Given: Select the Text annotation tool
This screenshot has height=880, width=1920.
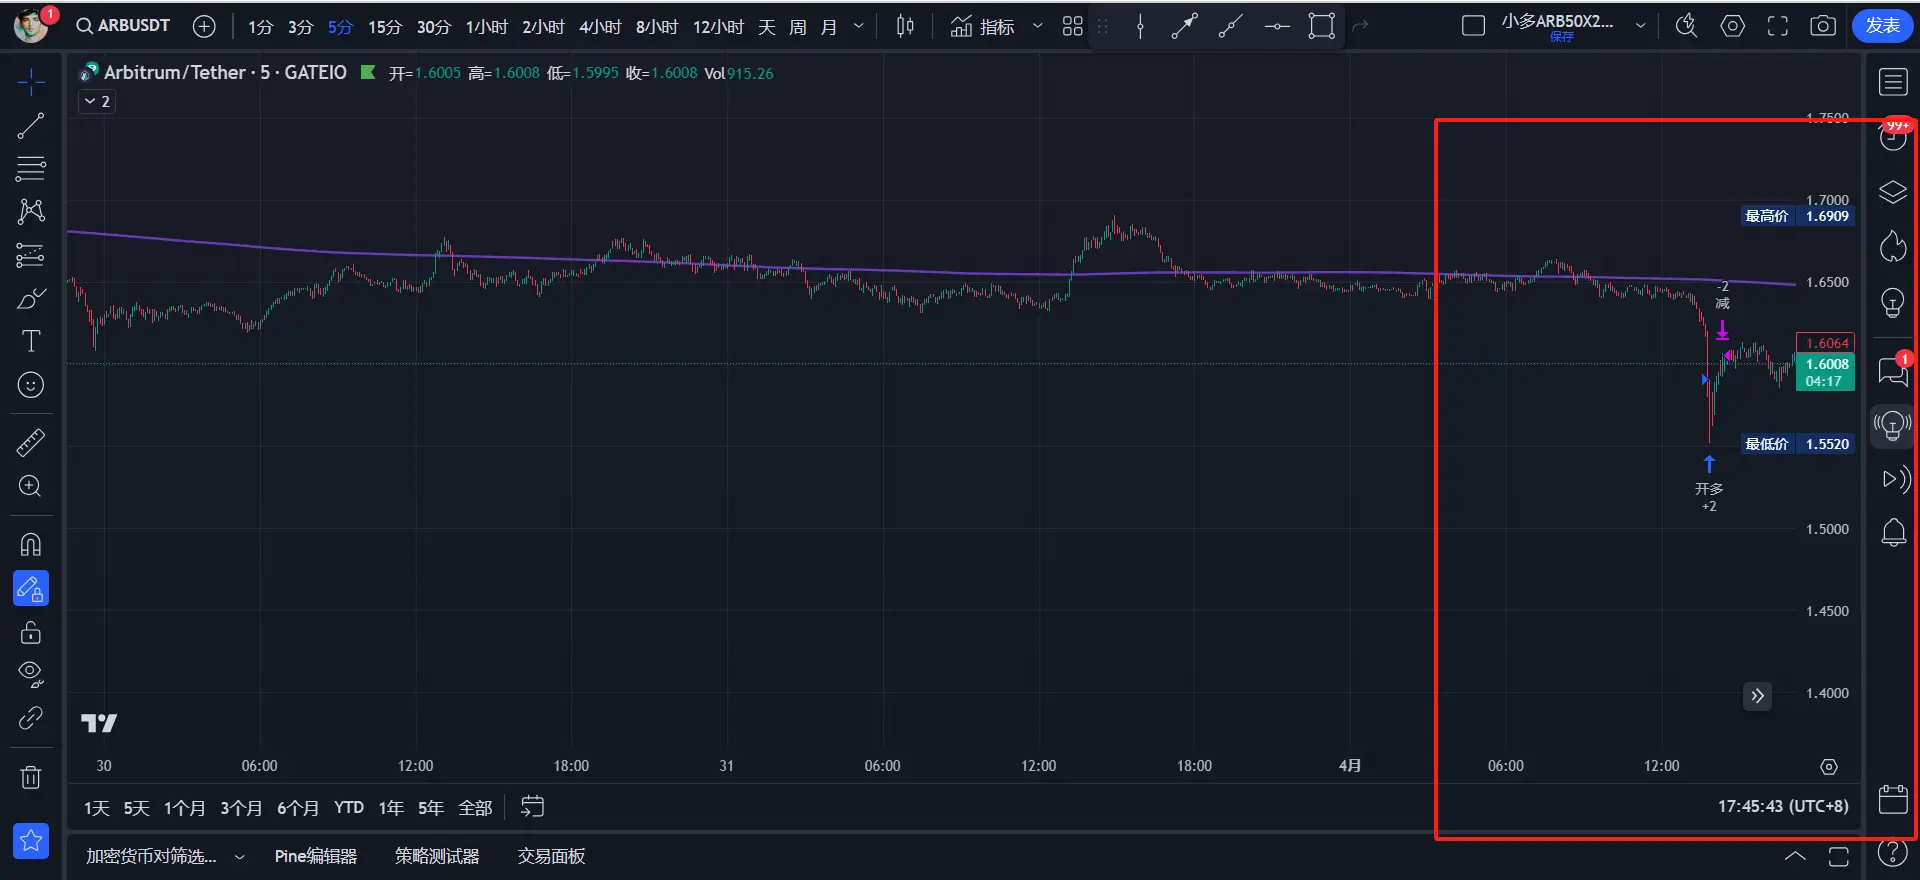Looking at the screenshot, I should (x=31, y=342).
